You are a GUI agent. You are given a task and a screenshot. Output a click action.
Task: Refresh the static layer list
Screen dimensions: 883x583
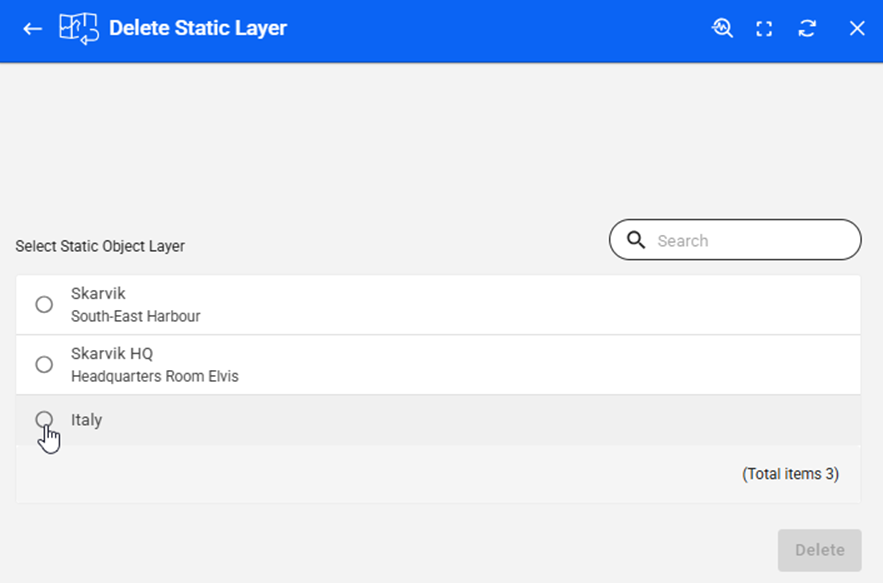click(807, 29)
